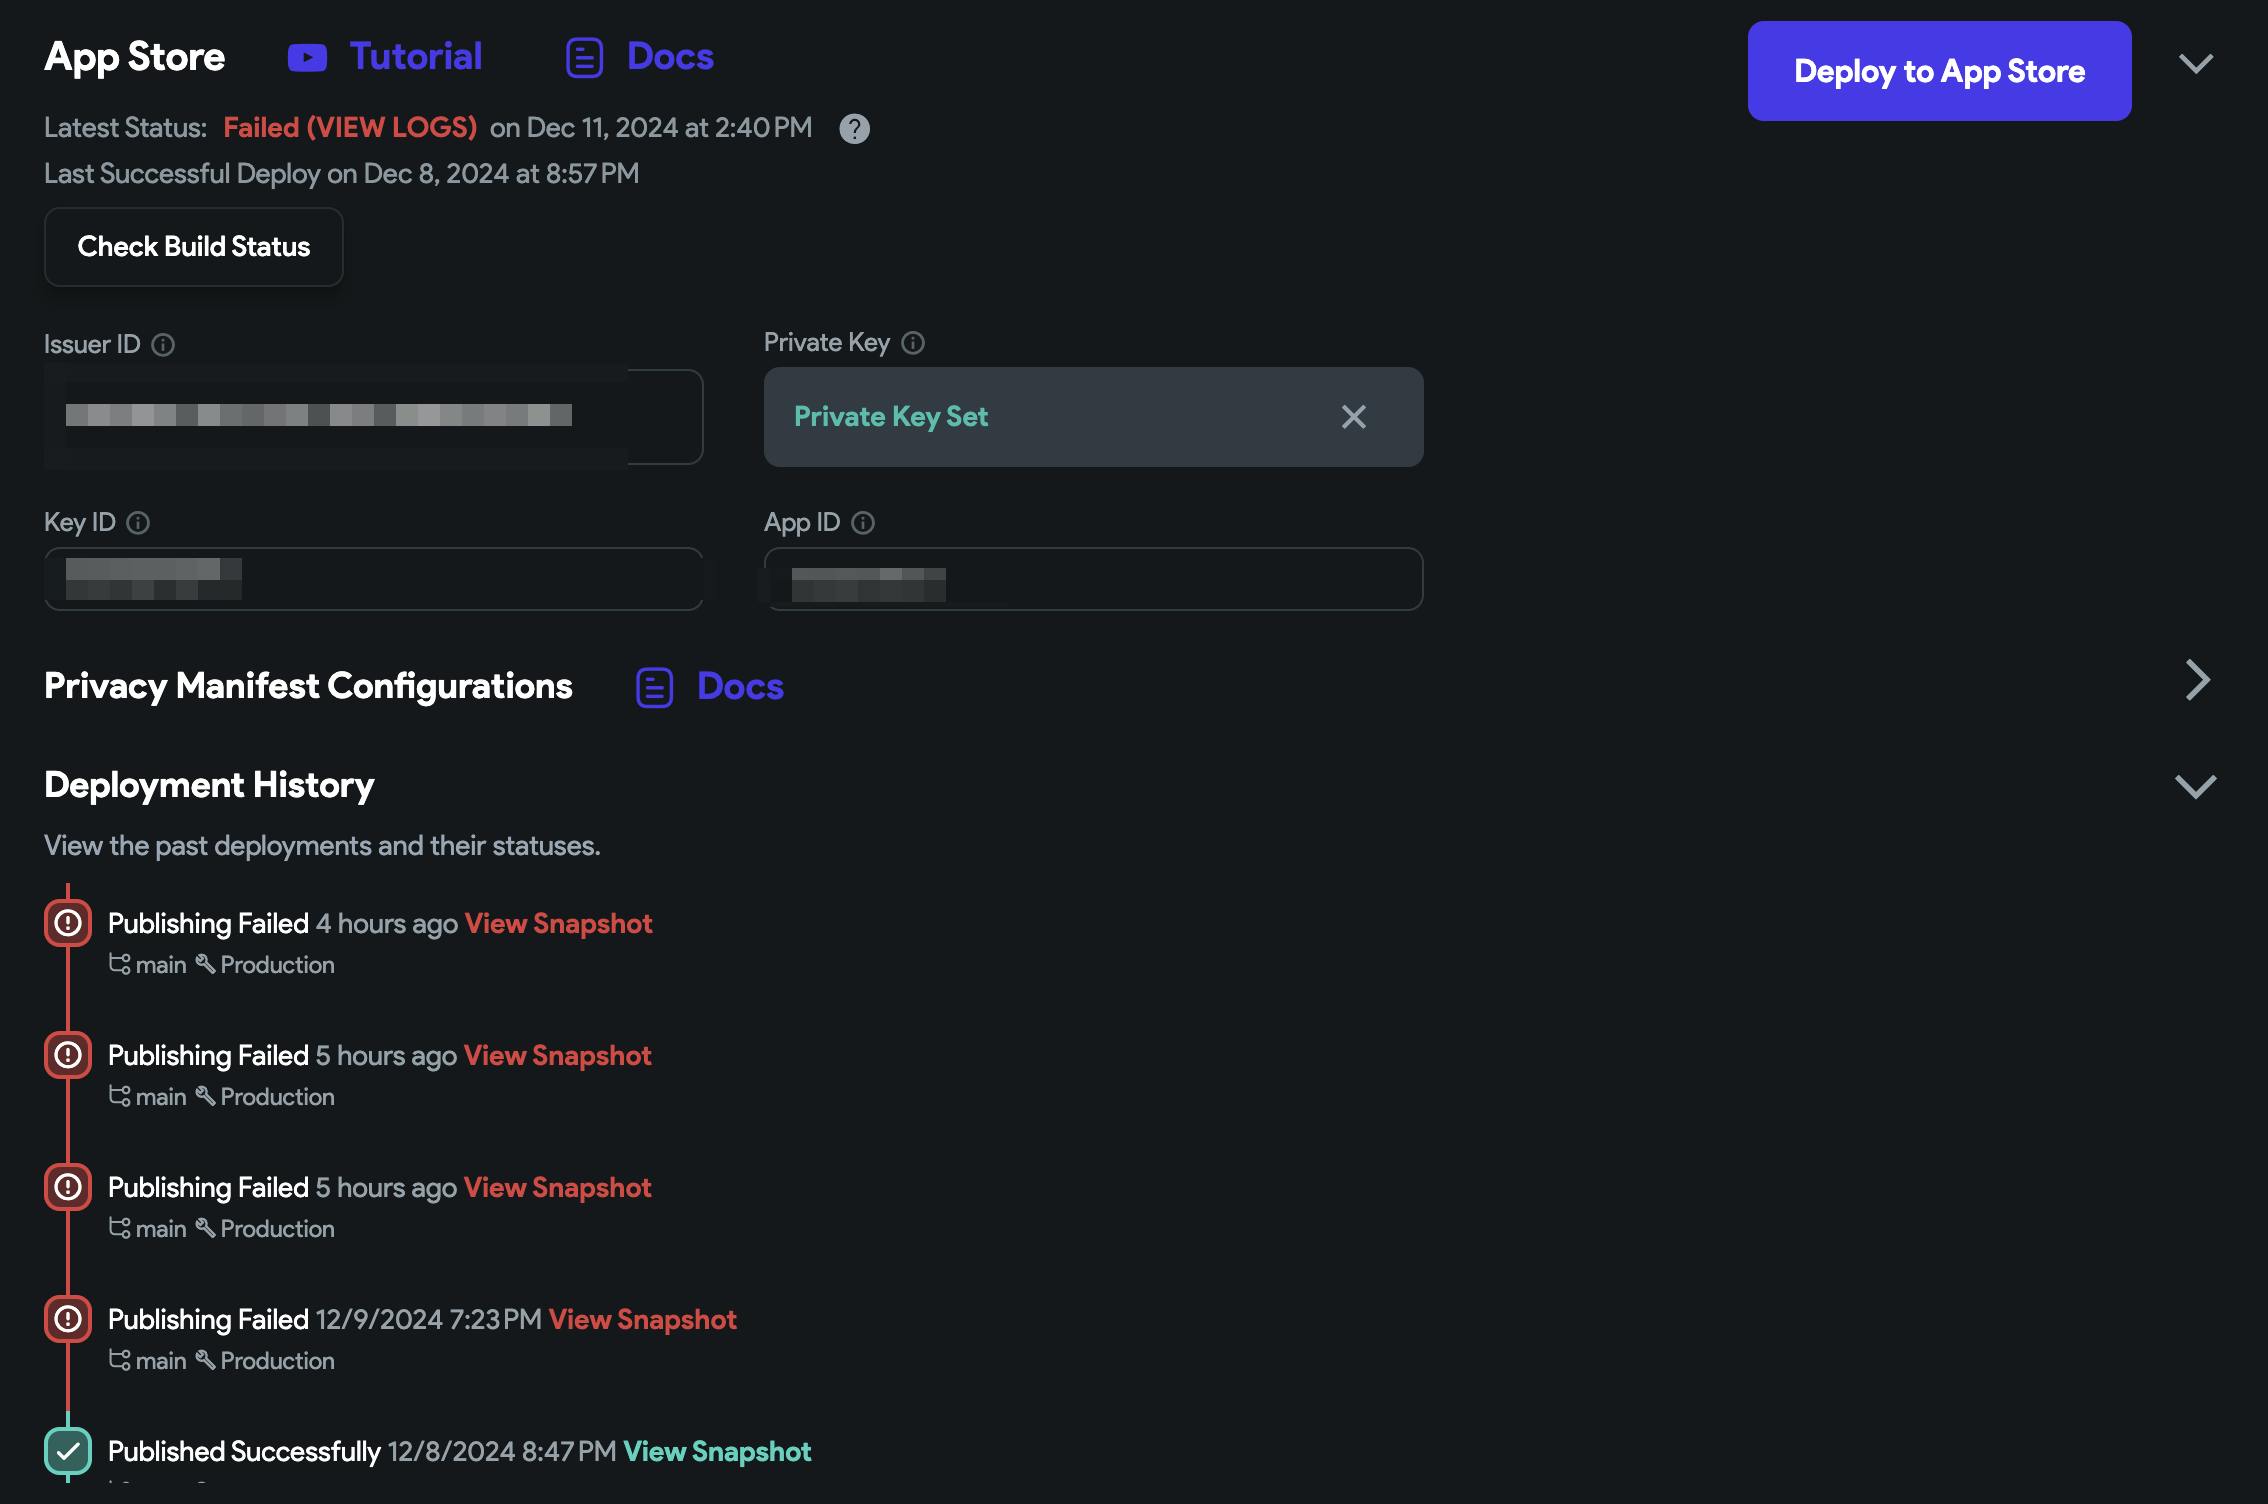This screenshot has height=1504, width=2268.
Task: Click Check Build Status button
Action: tap(194, 247)
